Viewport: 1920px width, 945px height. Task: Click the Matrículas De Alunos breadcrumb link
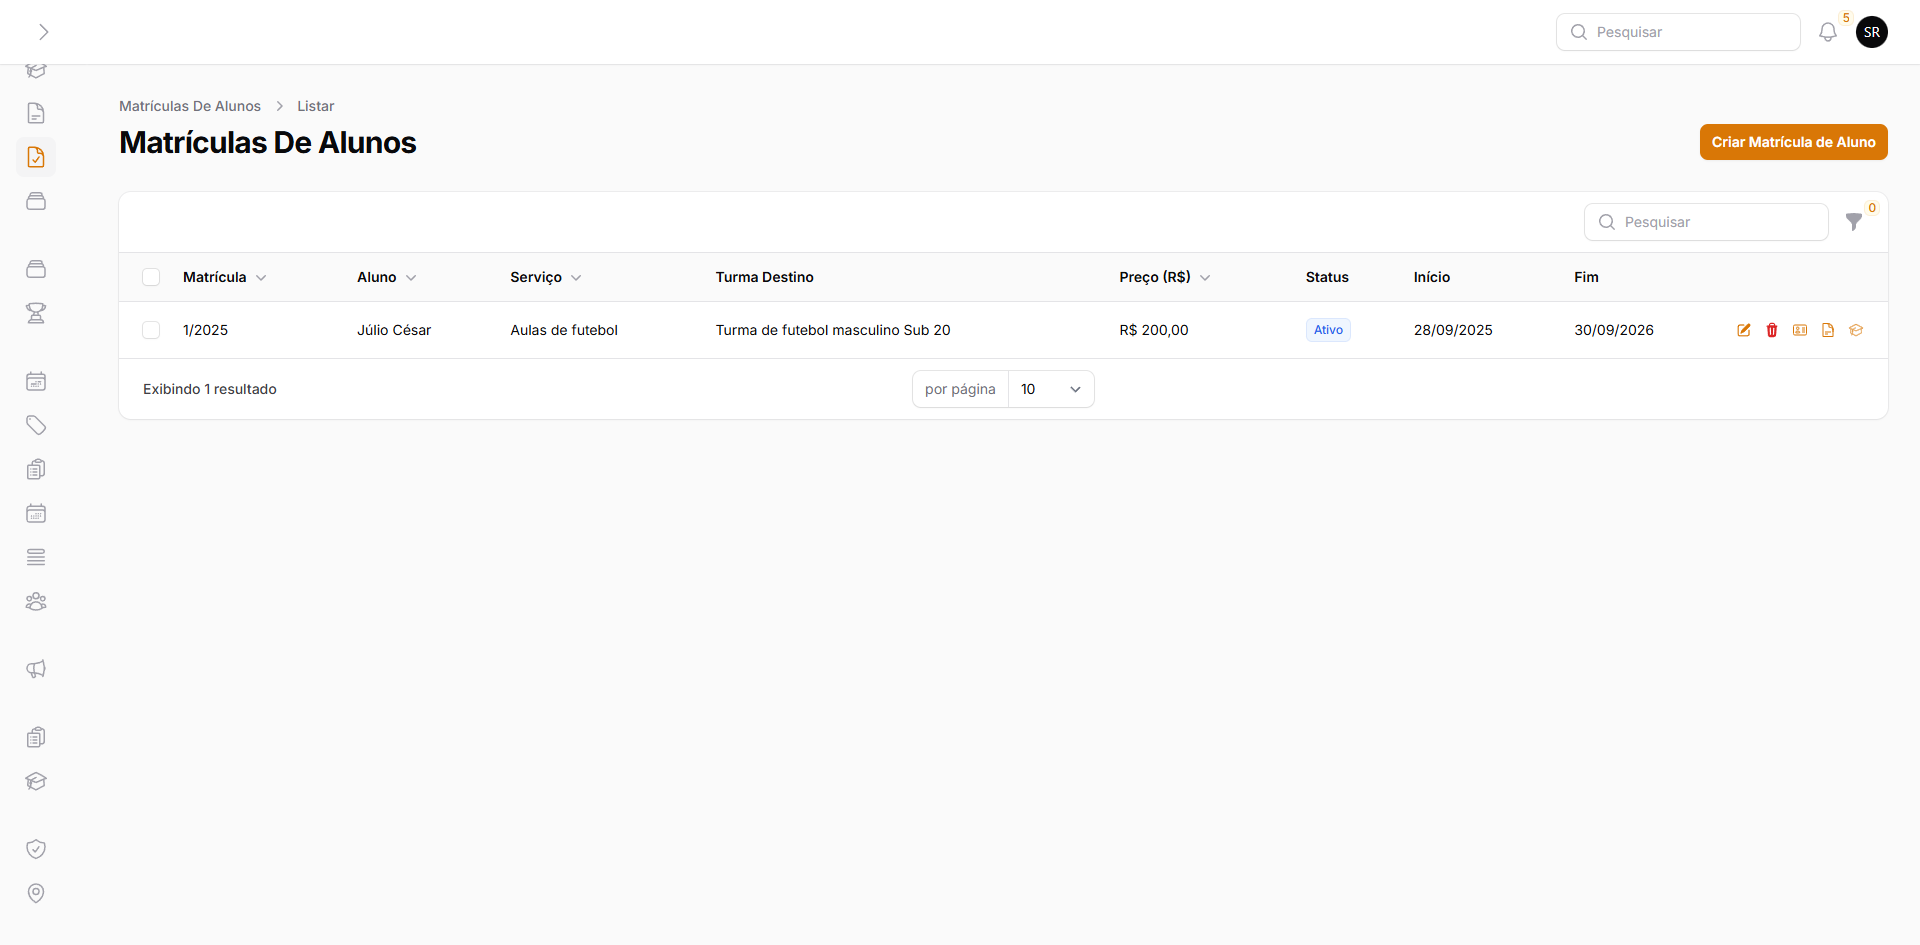(x=190, y=106)
